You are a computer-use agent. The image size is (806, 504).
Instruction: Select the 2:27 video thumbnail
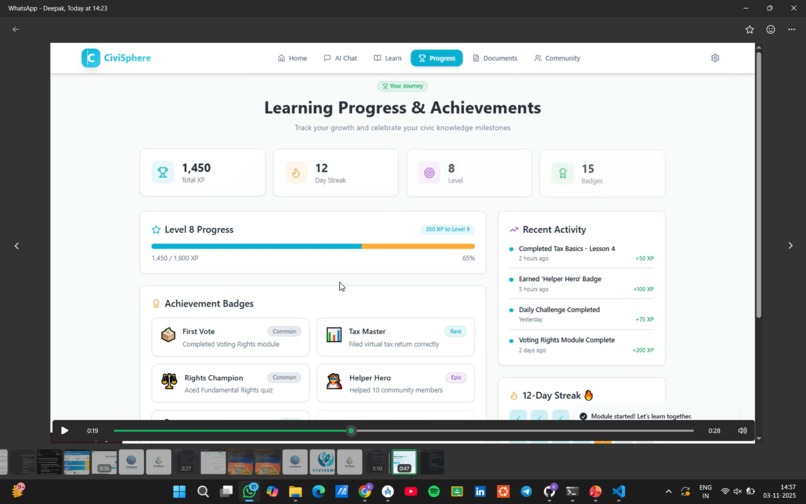pos(186,462)
